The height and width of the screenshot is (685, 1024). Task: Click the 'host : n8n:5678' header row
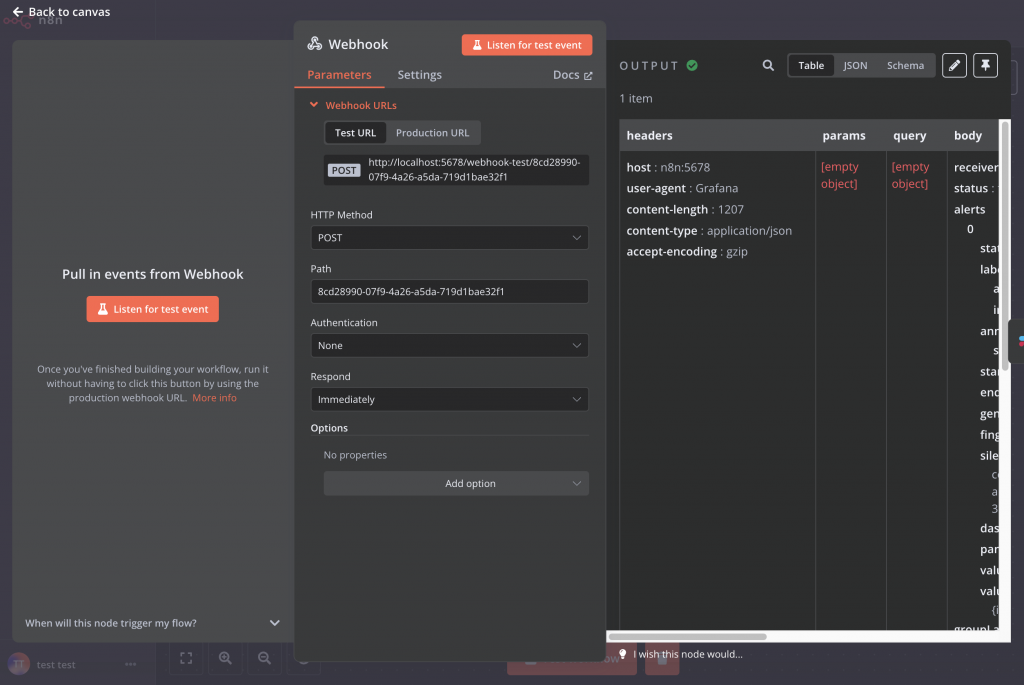[x=668, y=167]
